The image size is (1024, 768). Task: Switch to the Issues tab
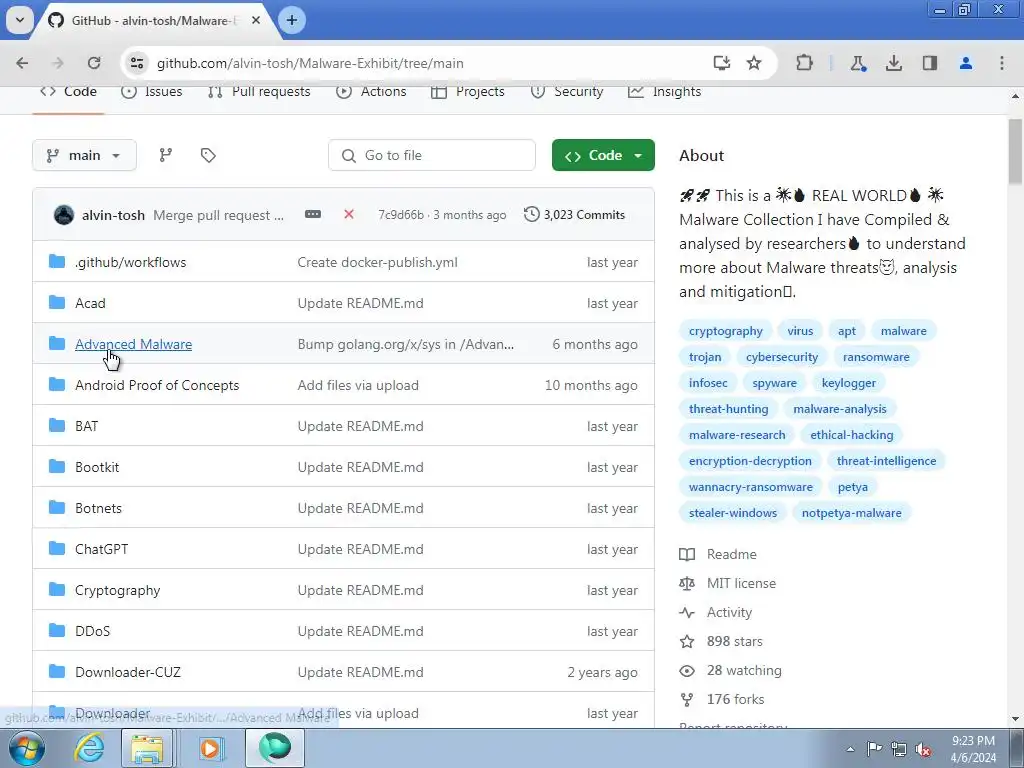point(152,92)
